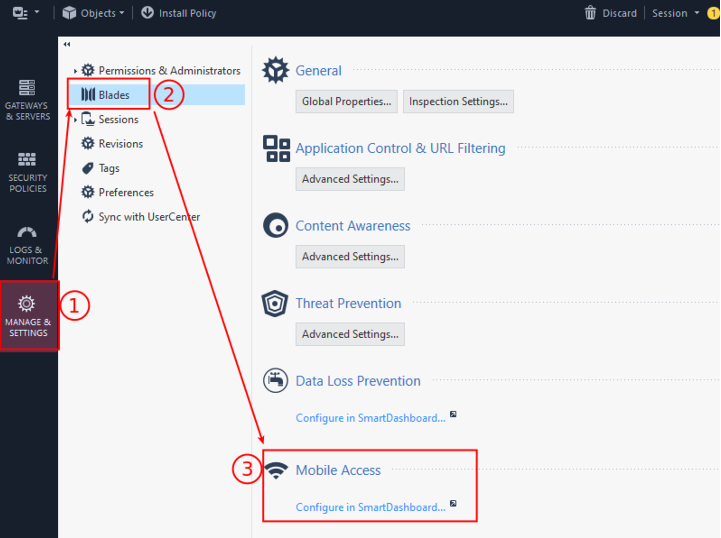Click Discard trash icon
Image resolution: width=721 pixels, height=538 pixels.
(591, 13)
